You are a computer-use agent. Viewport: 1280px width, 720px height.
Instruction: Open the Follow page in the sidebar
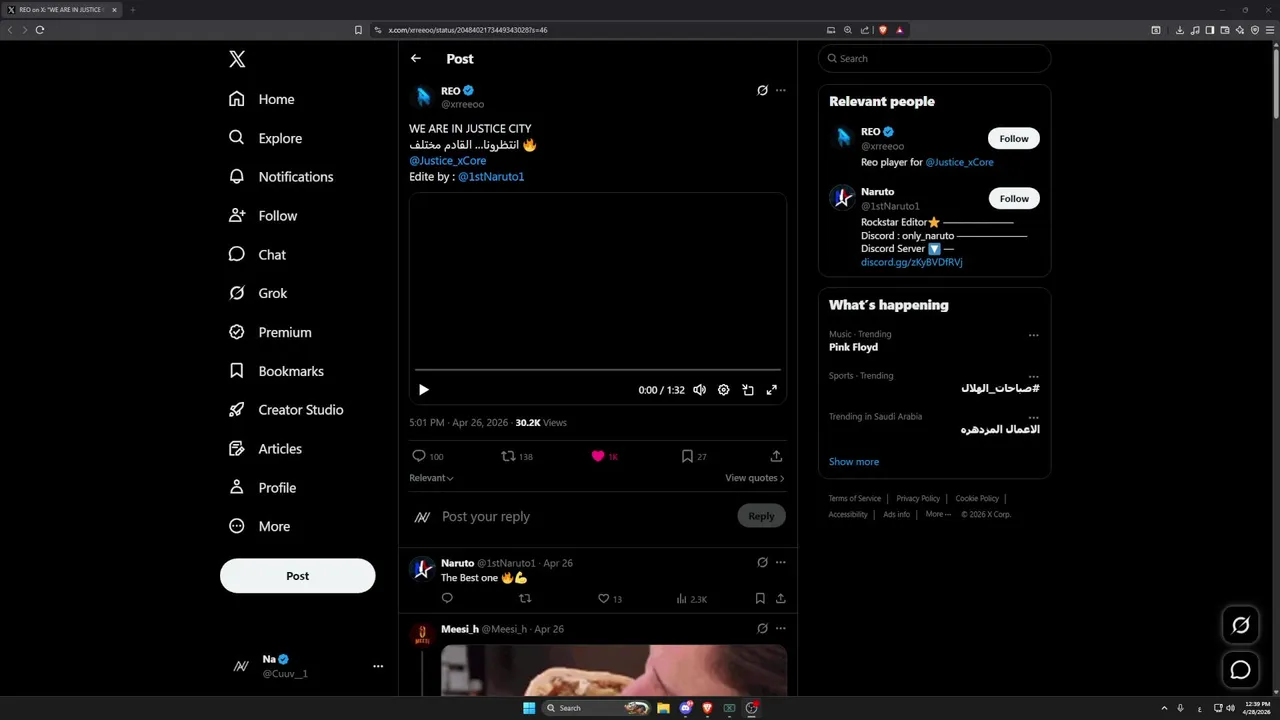pyautogui.click(x=263, y=216)
